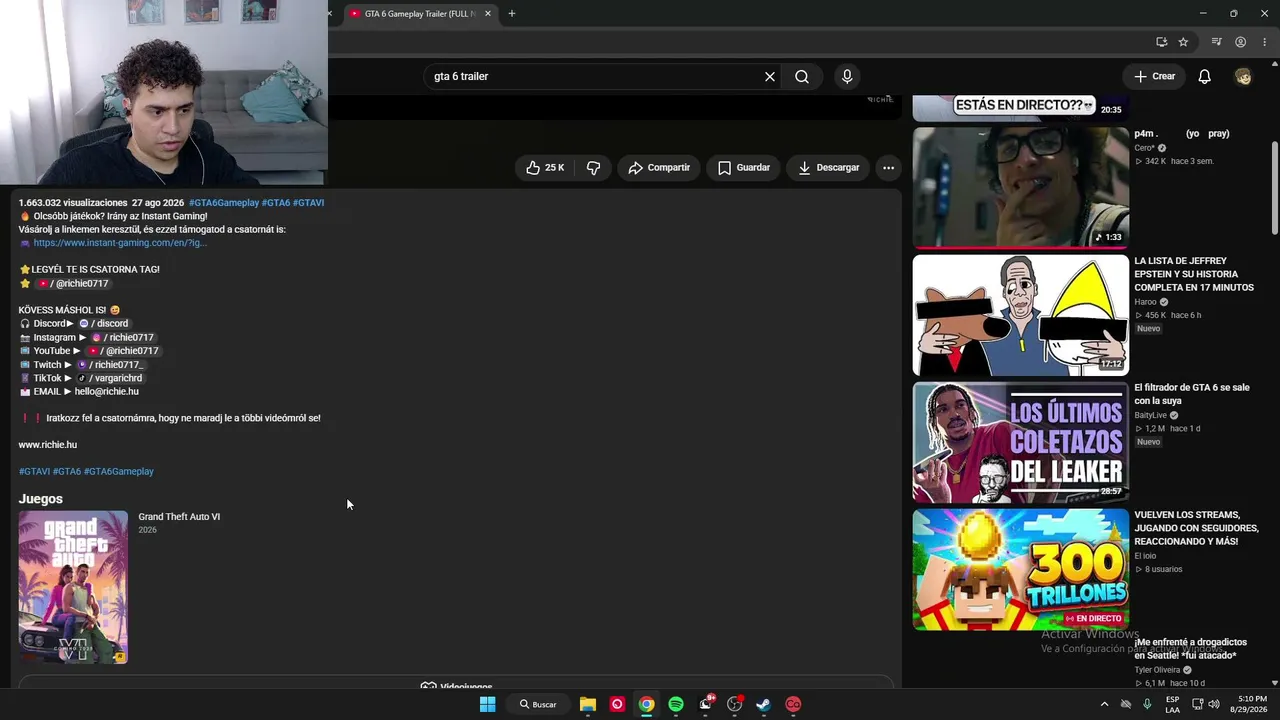Open the Chrome profile icon
Viewport: 1280px width, 720px height.
pos(1241,42)
